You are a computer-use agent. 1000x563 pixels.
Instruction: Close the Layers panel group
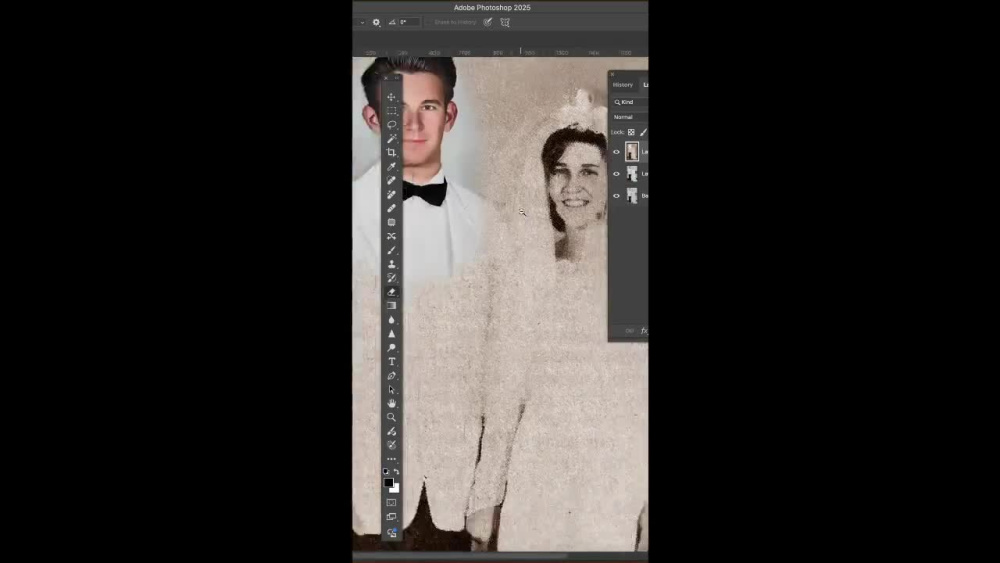coord(612,74)
